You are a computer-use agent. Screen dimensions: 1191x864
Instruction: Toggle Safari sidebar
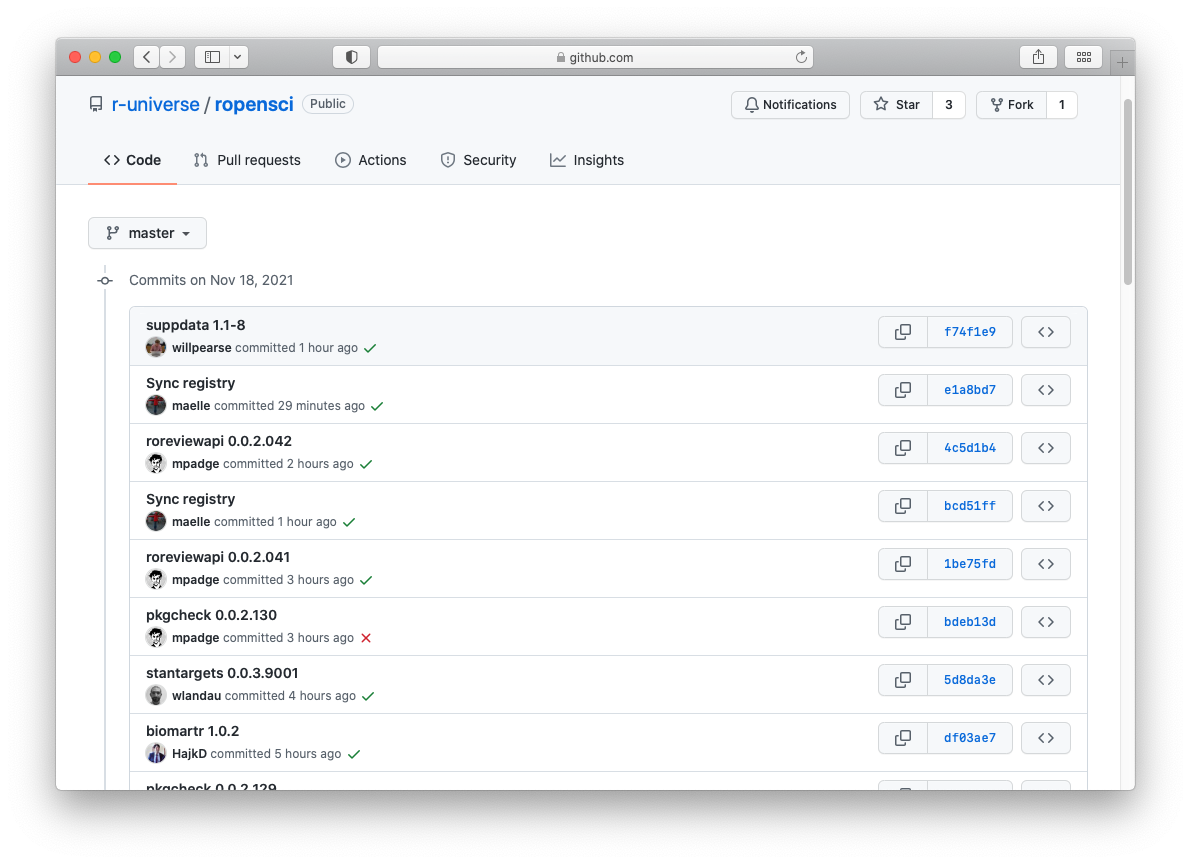(213, 57)
